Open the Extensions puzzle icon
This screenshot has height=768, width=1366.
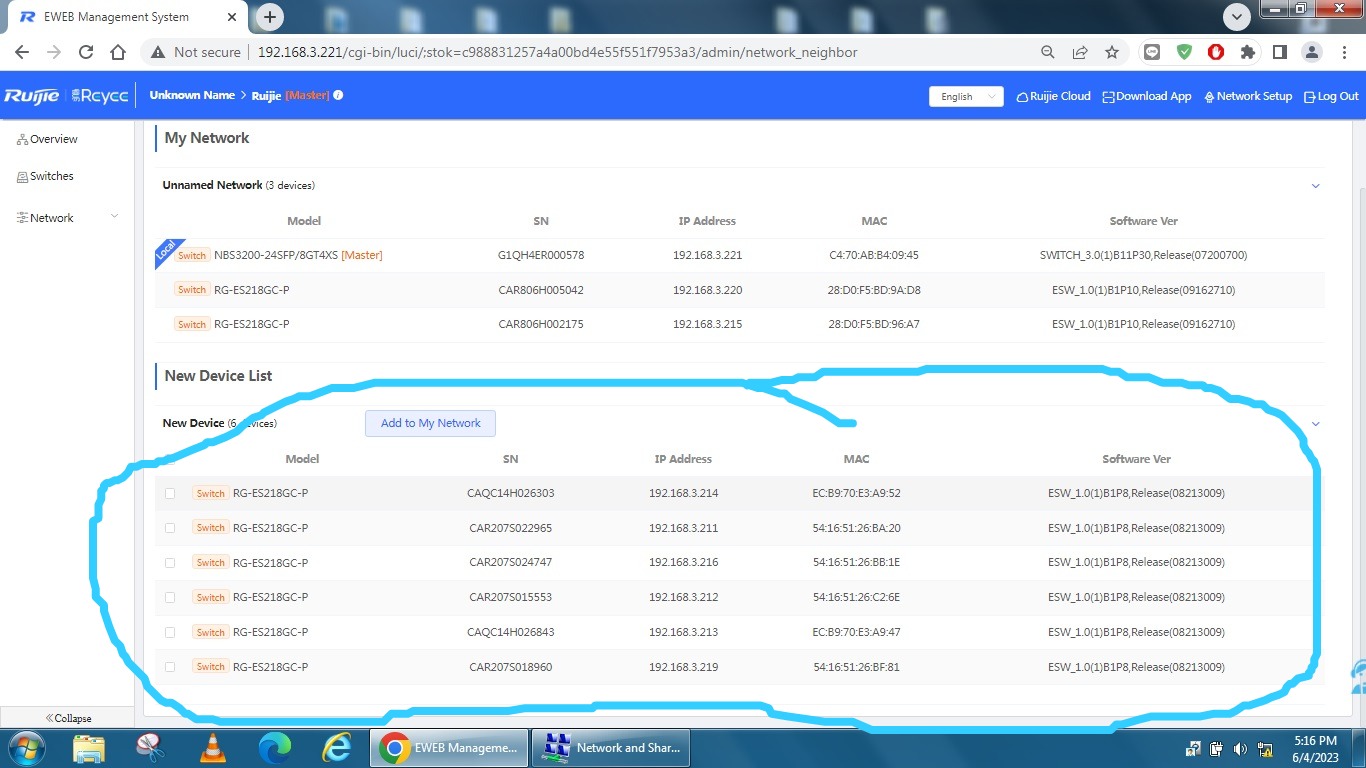point(1247,52)
